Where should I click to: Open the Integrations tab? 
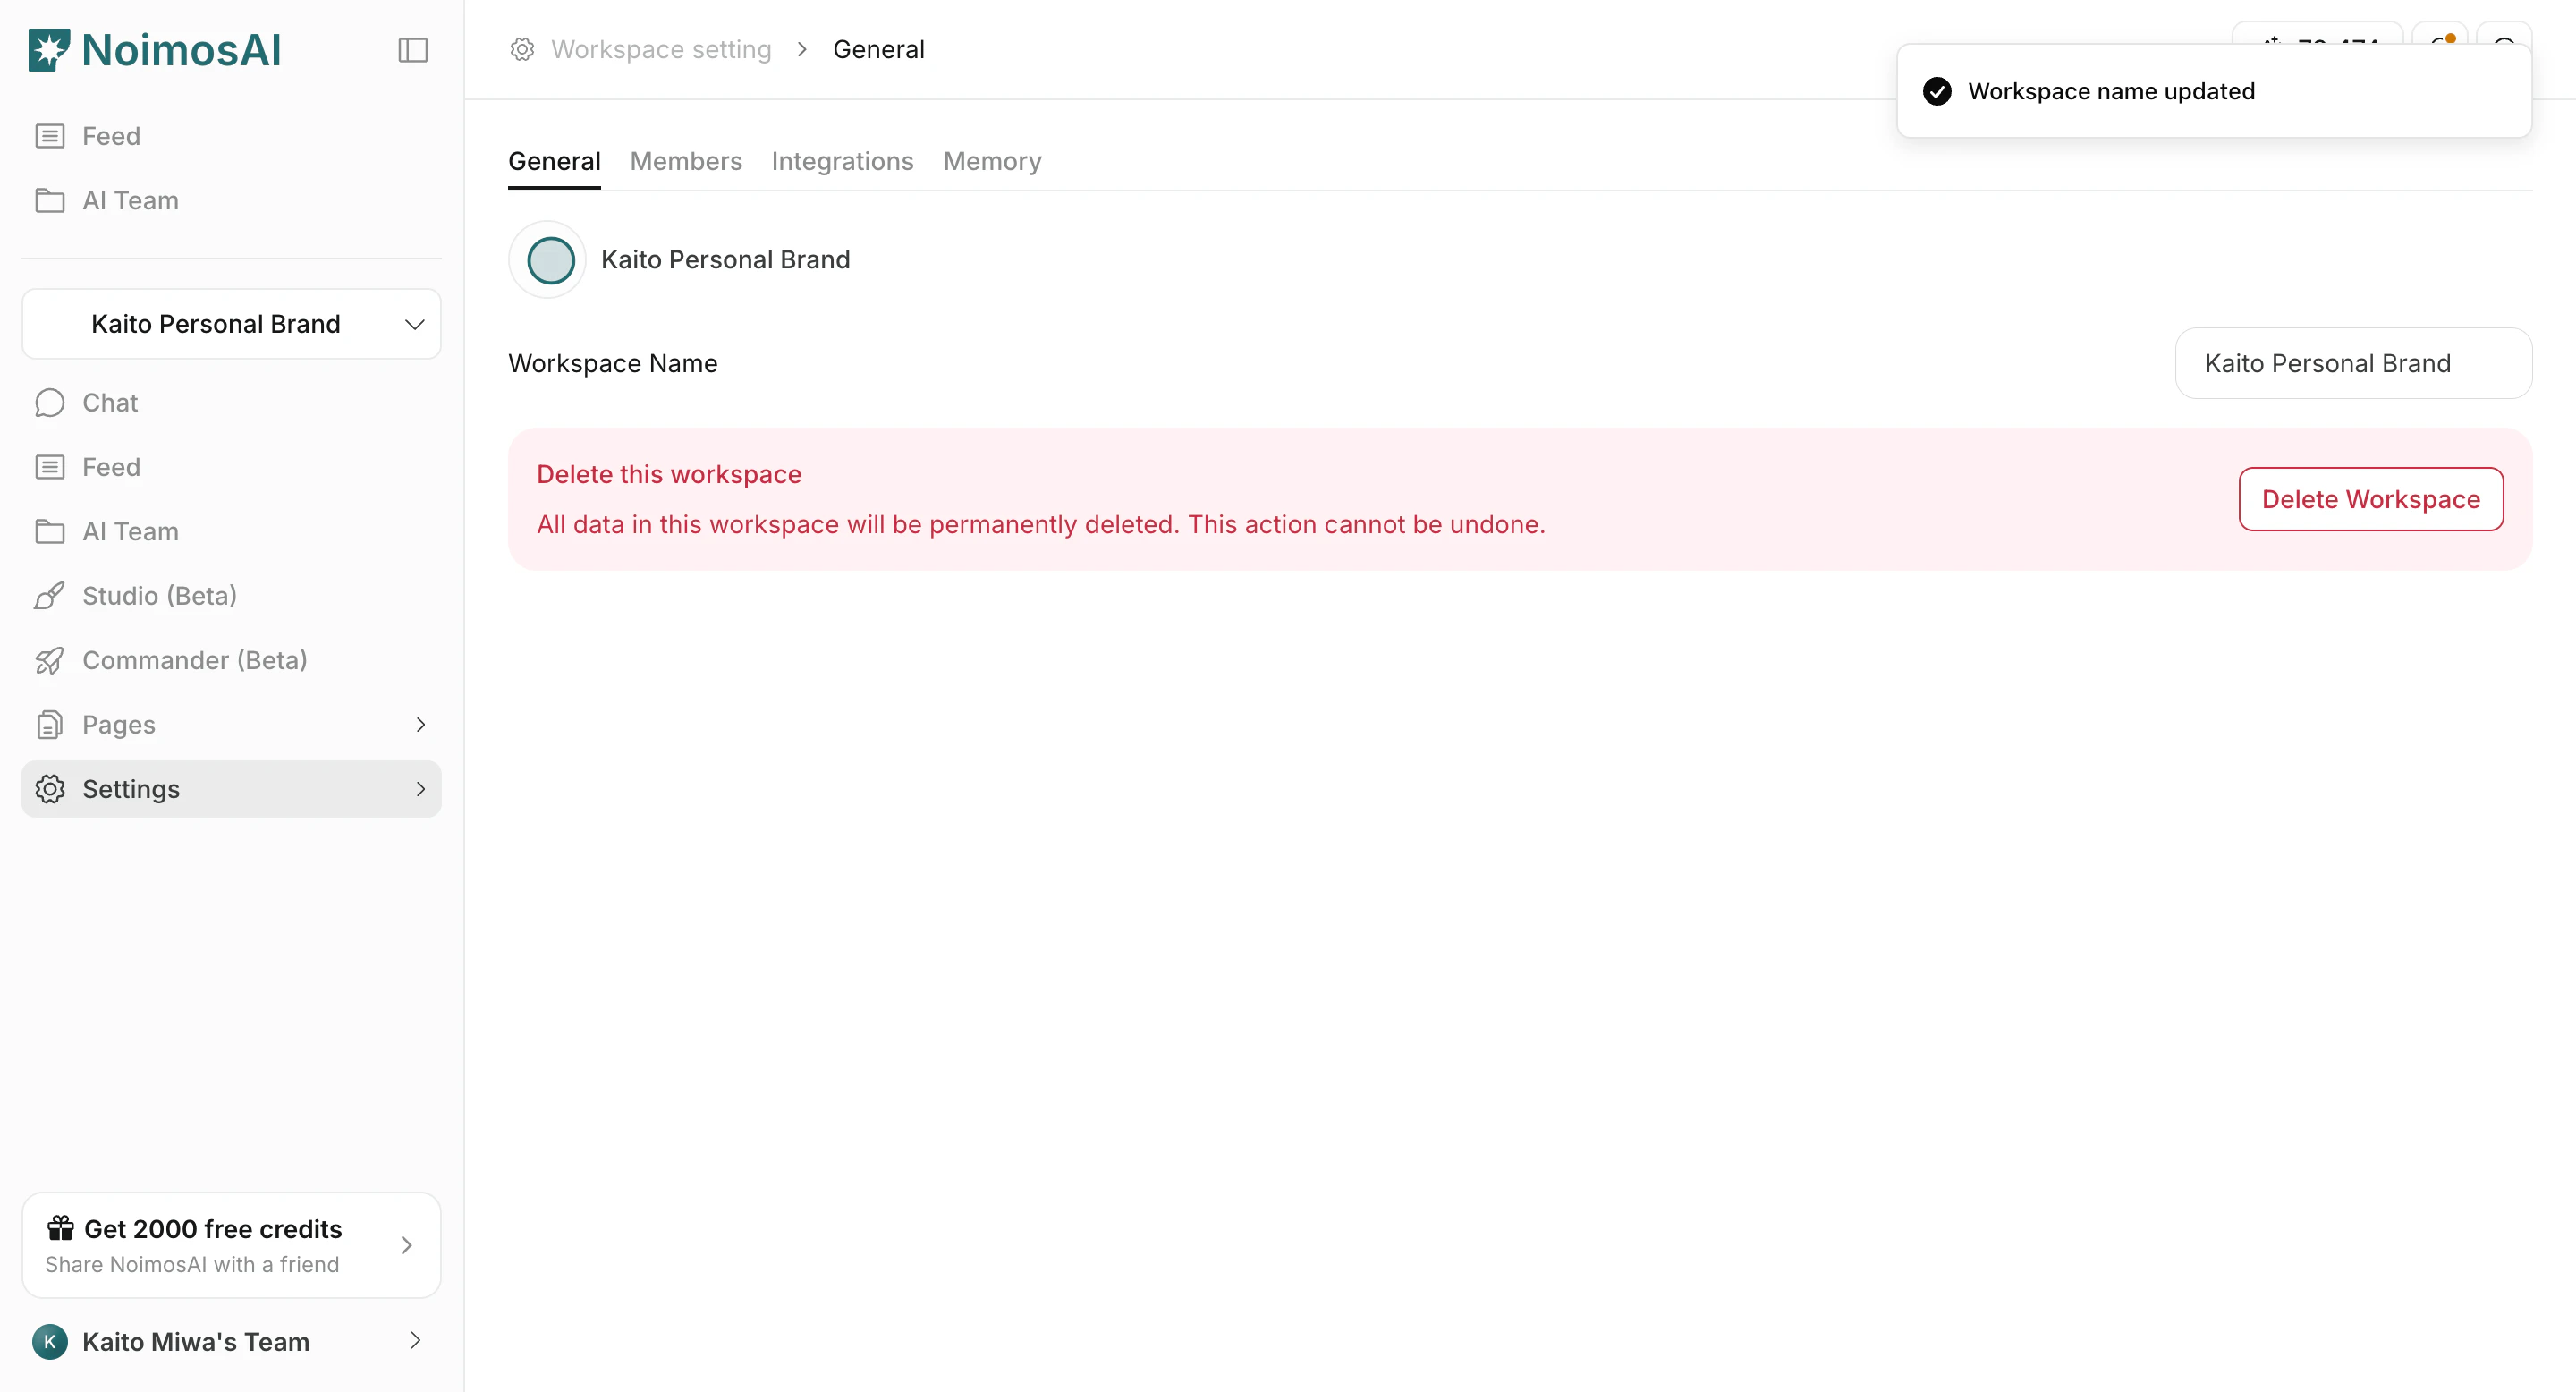(842, 161)
